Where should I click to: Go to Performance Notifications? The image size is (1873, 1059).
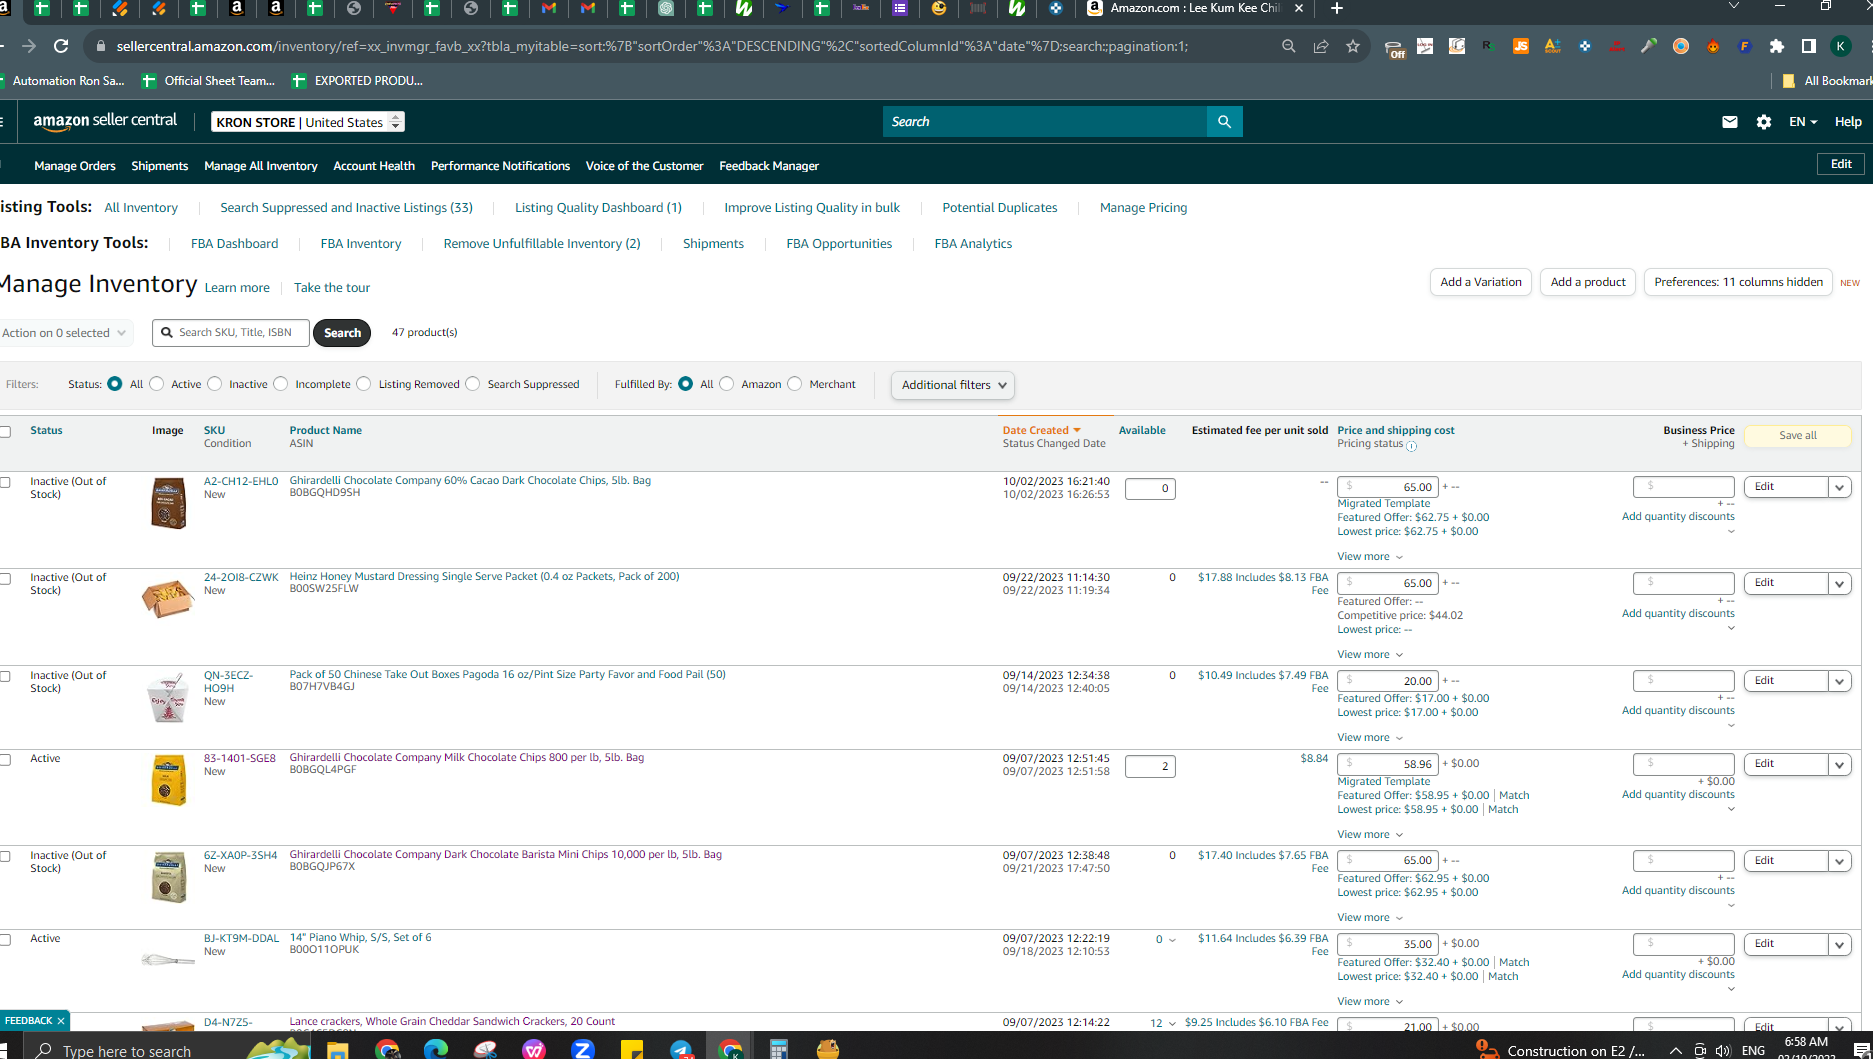pos(500,166)
